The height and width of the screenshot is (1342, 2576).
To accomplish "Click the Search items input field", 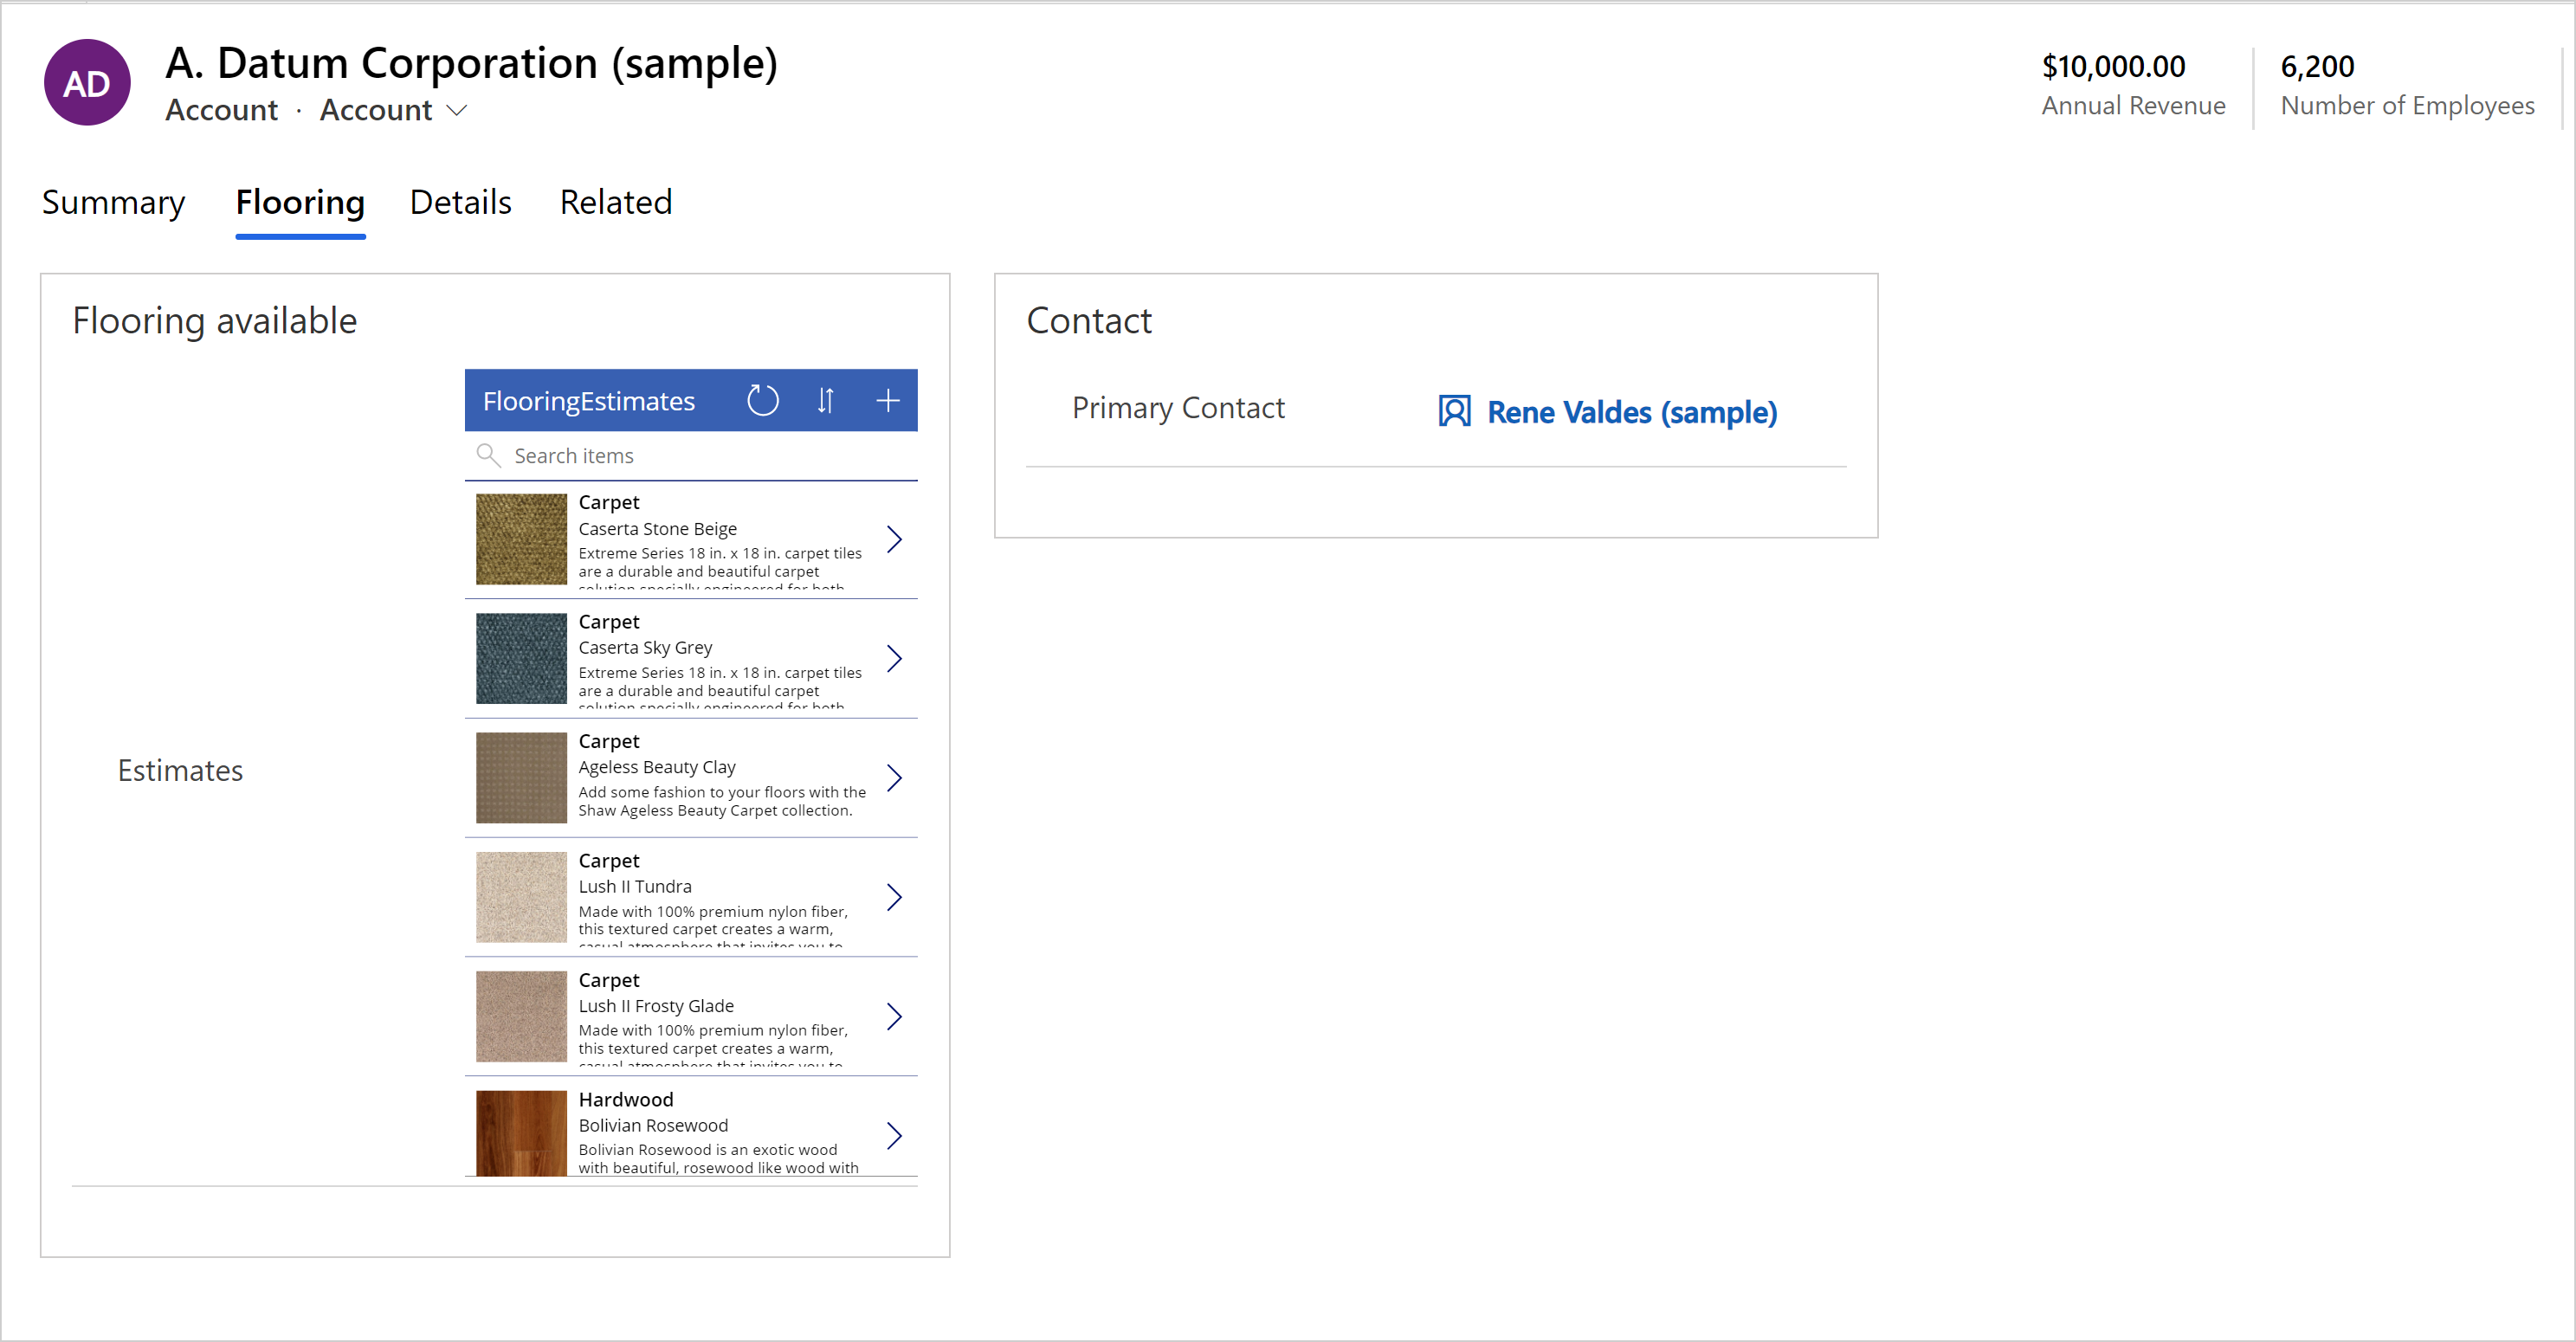I will coord(690,455).
